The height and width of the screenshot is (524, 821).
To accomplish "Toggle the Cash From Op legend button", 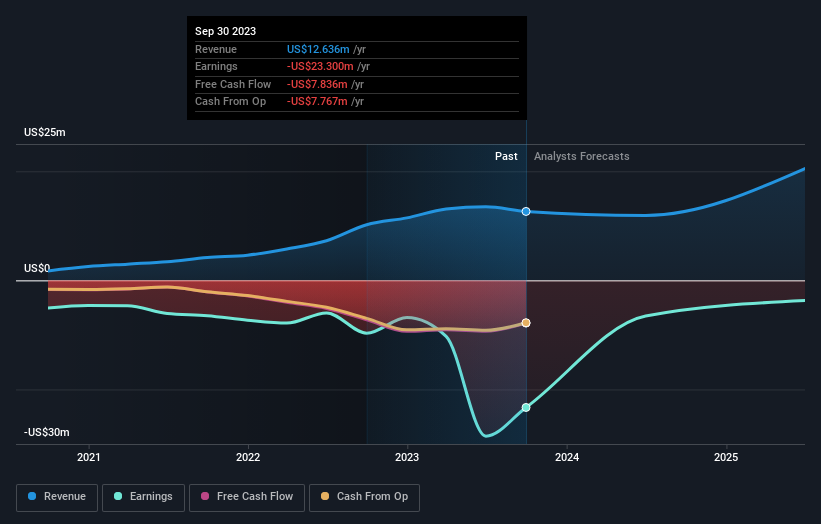I will click(x=364, y=497).
